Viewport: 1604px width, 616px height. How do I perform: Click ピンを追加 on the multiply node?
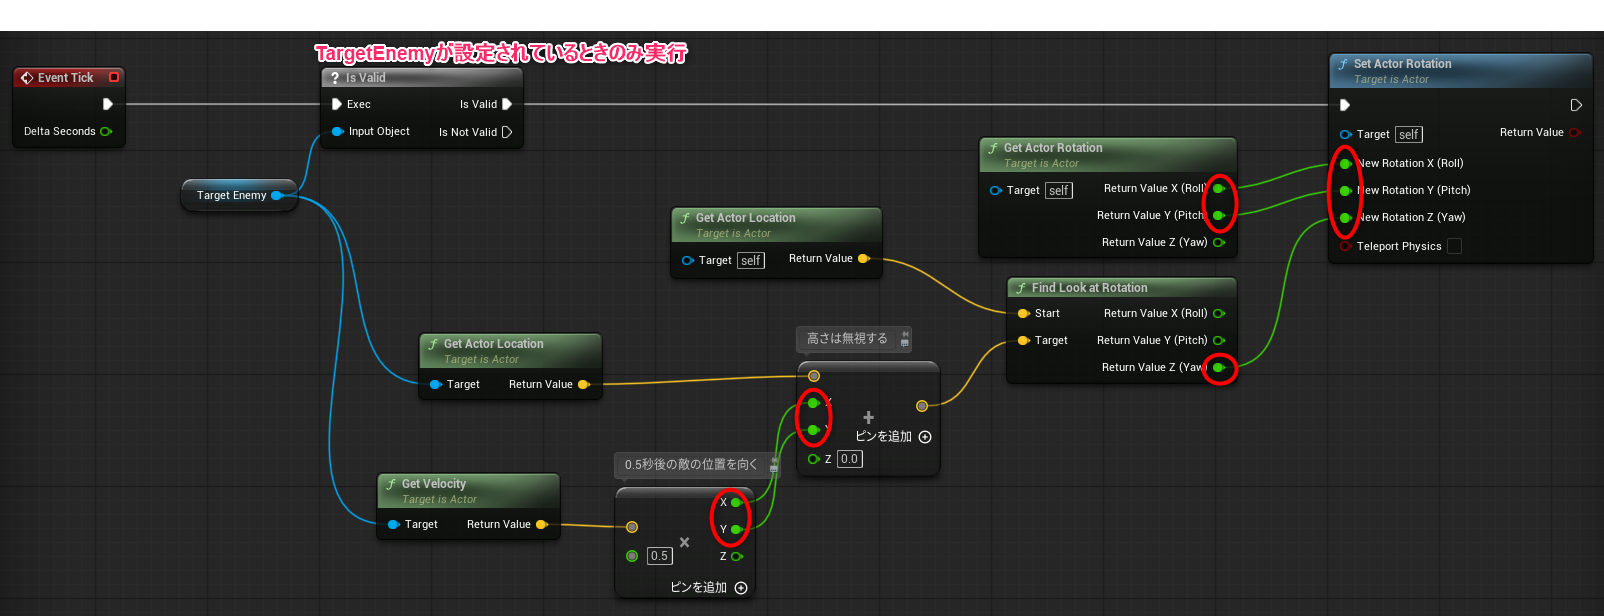point(709,588)
